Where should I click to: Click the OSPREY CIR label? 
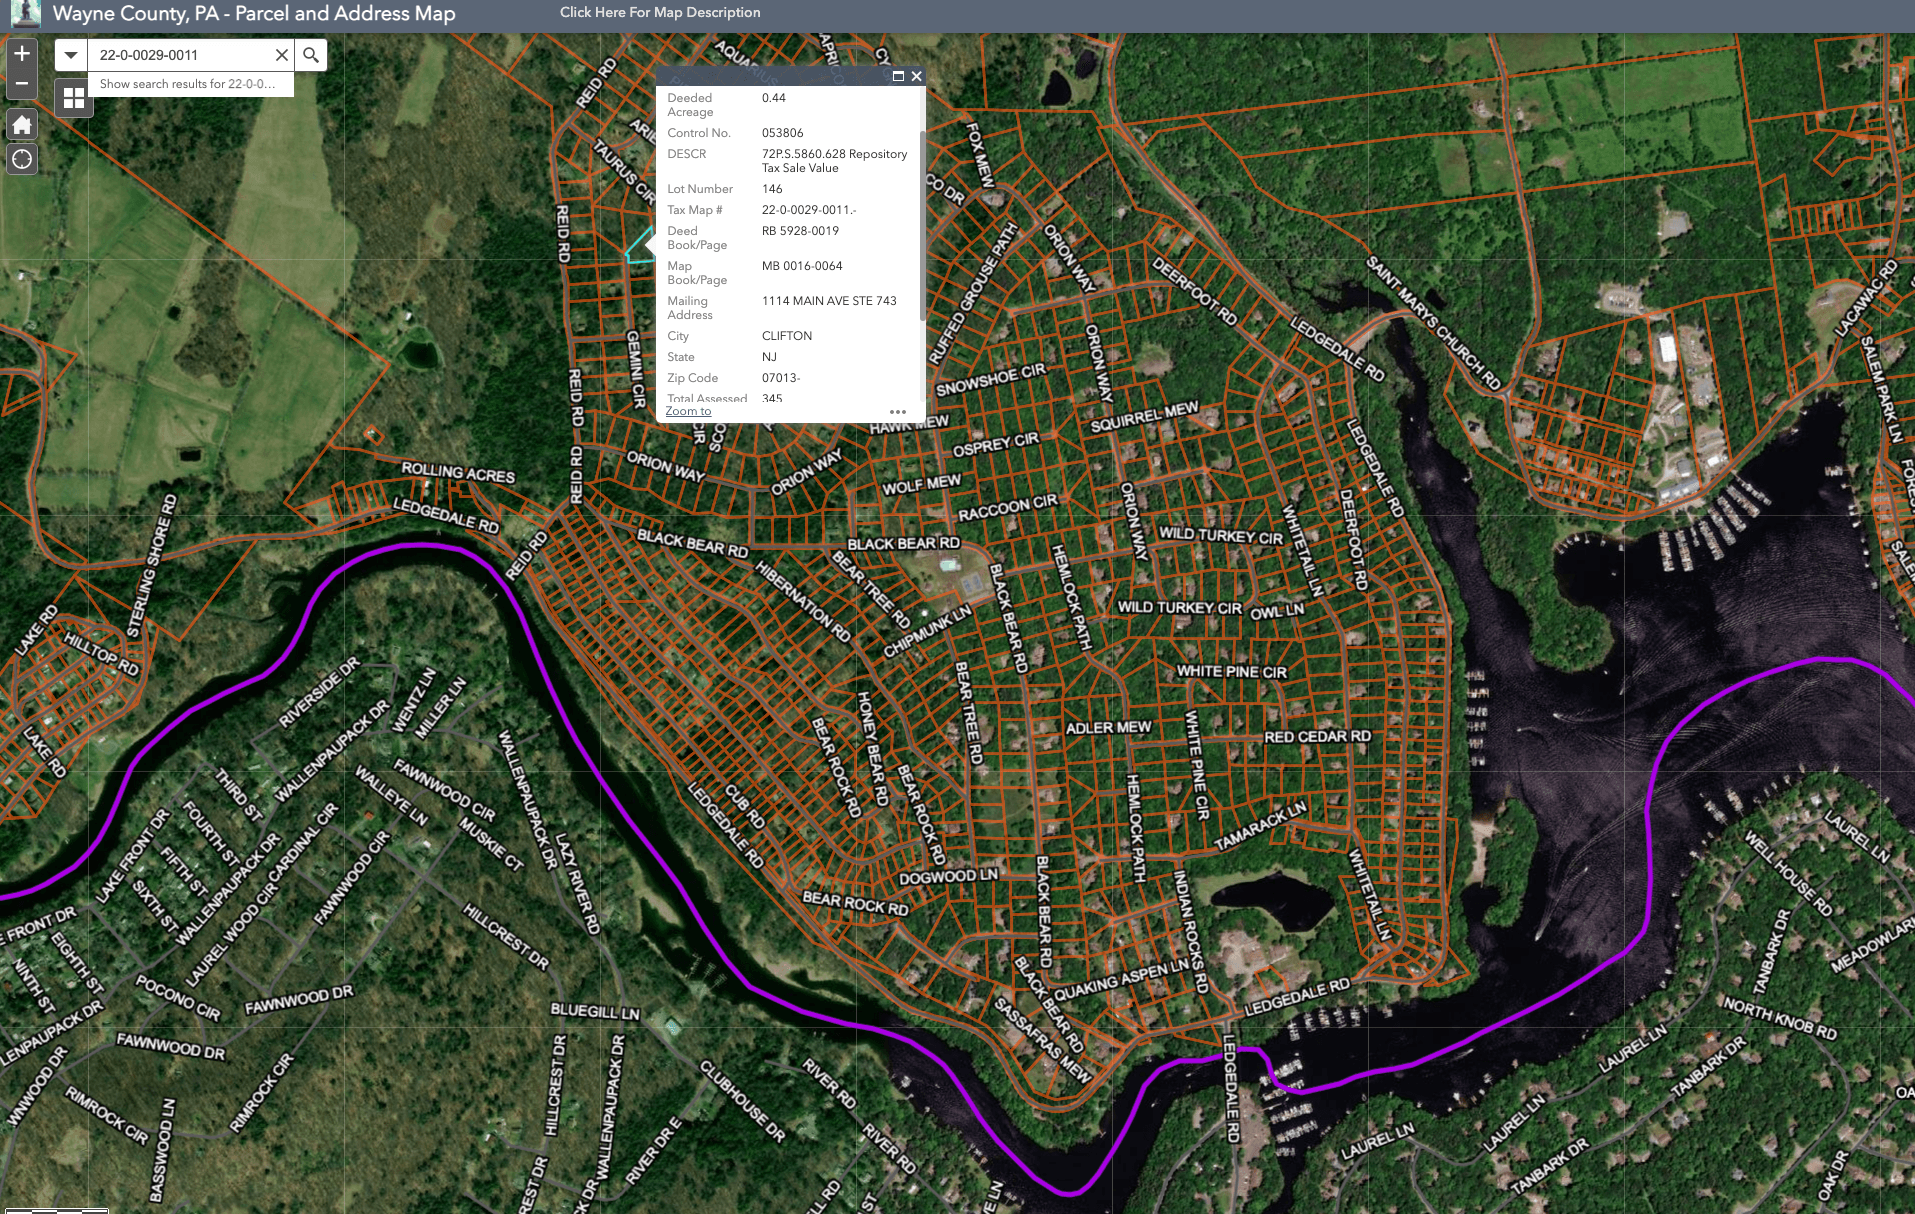[995, 445]
